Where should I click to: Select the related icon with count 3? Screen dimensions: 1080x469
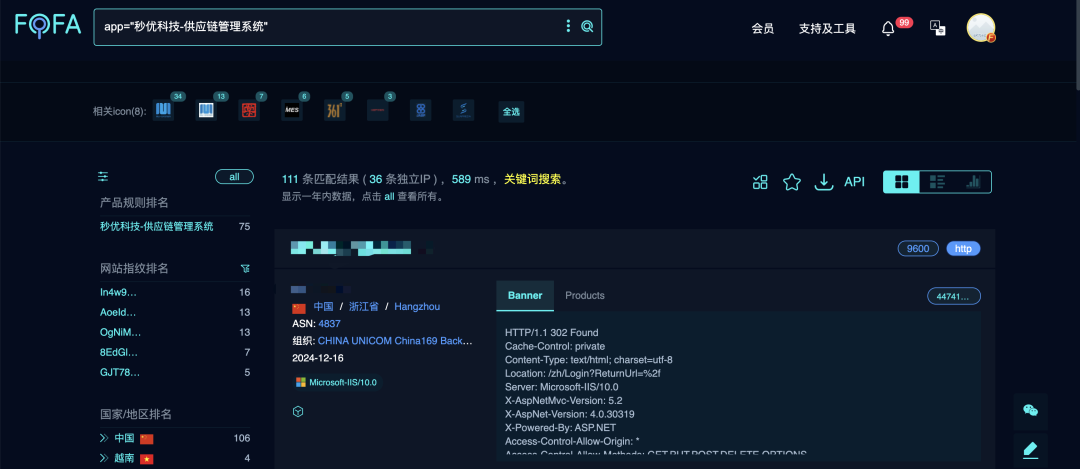[377, 110]
